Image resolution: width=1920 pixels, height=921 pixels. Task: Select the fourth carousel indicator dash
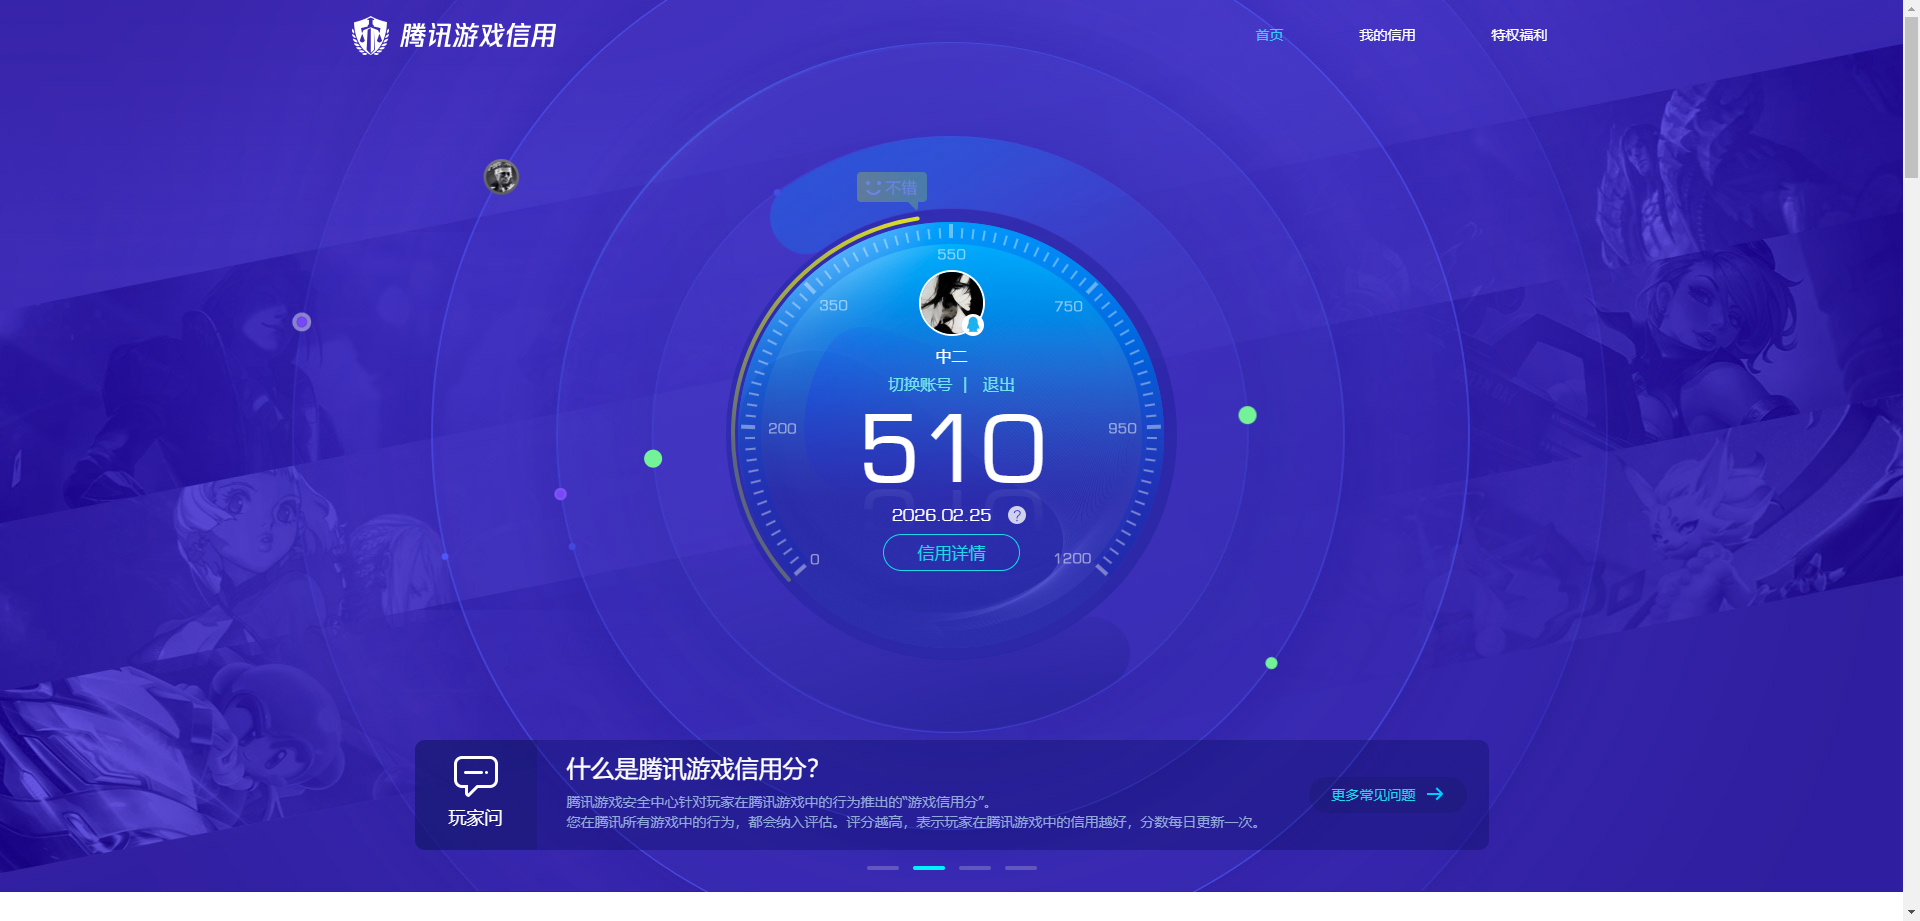click(x=1020, y=868)
